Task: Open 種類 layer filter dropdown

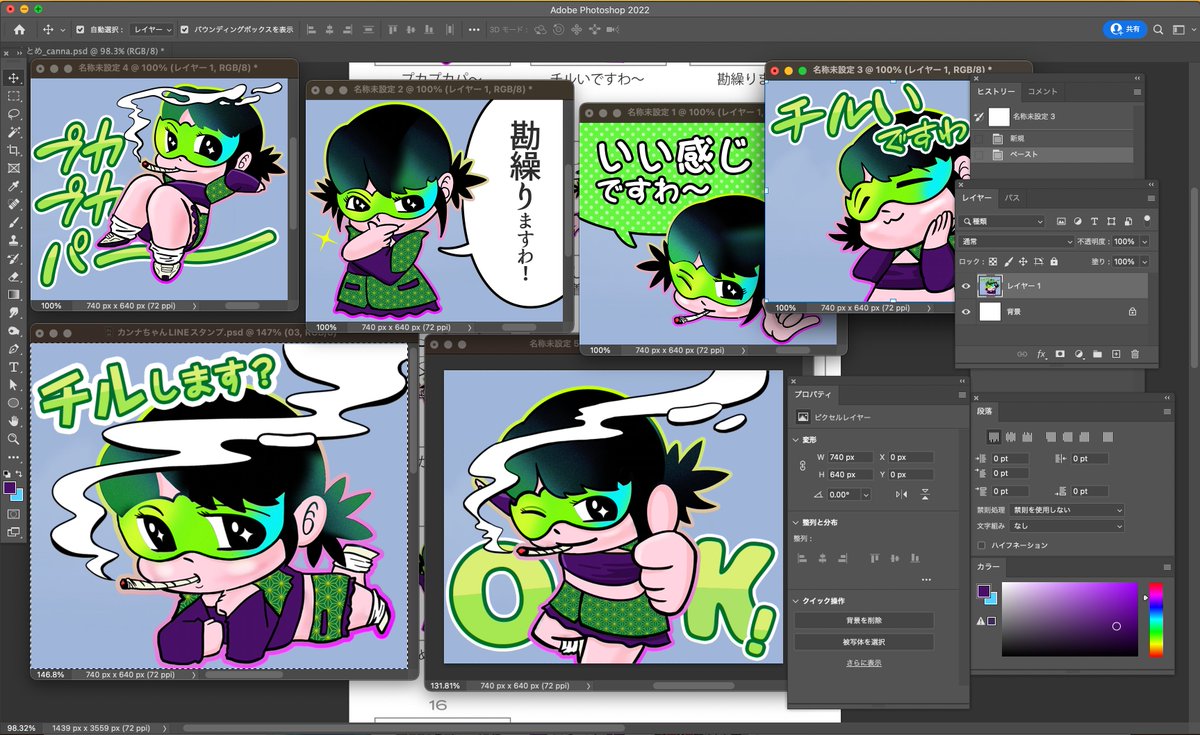Action: (x=1003, y=221)
